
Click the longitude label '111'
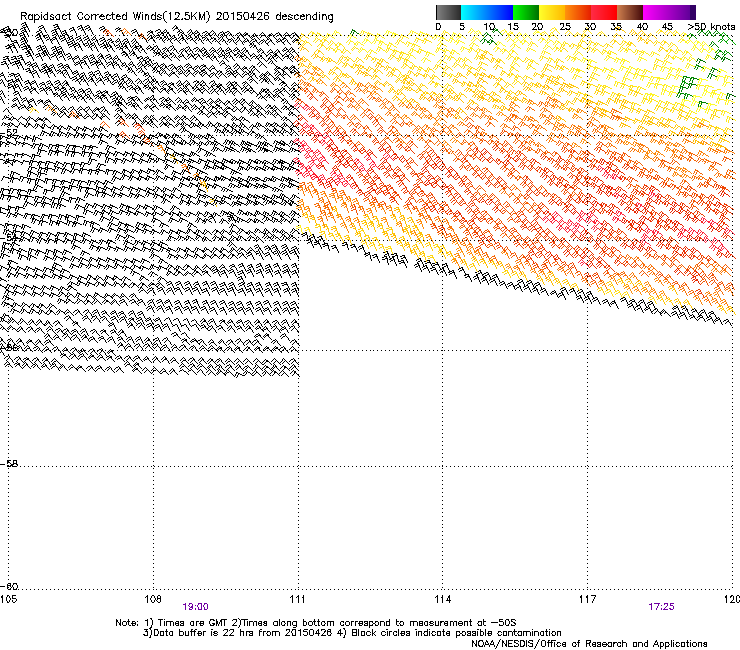297,599
